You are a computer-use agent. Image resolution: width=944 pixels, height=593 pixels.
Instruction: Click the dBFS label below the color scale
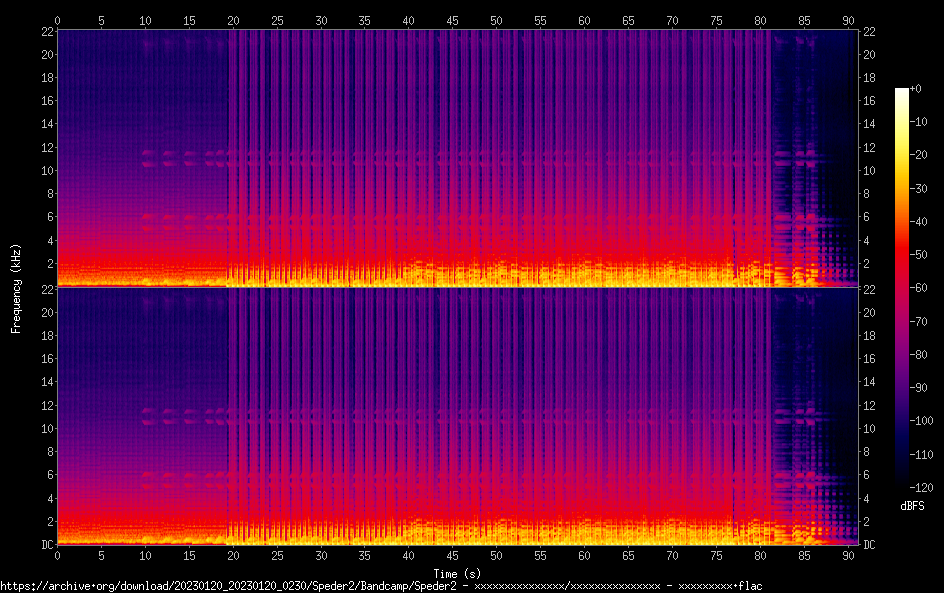[912, 507]
